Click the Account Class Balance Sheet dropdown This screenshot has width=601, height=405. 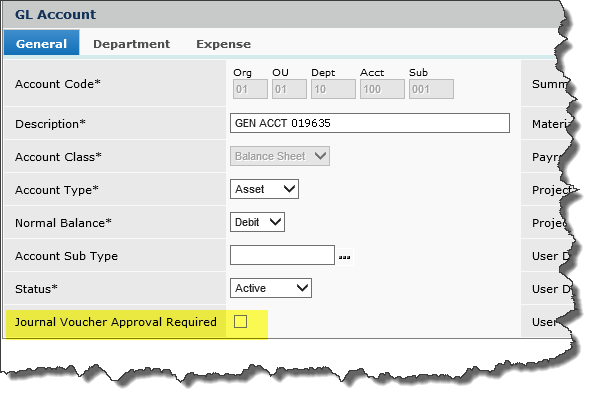pos(280,156)
